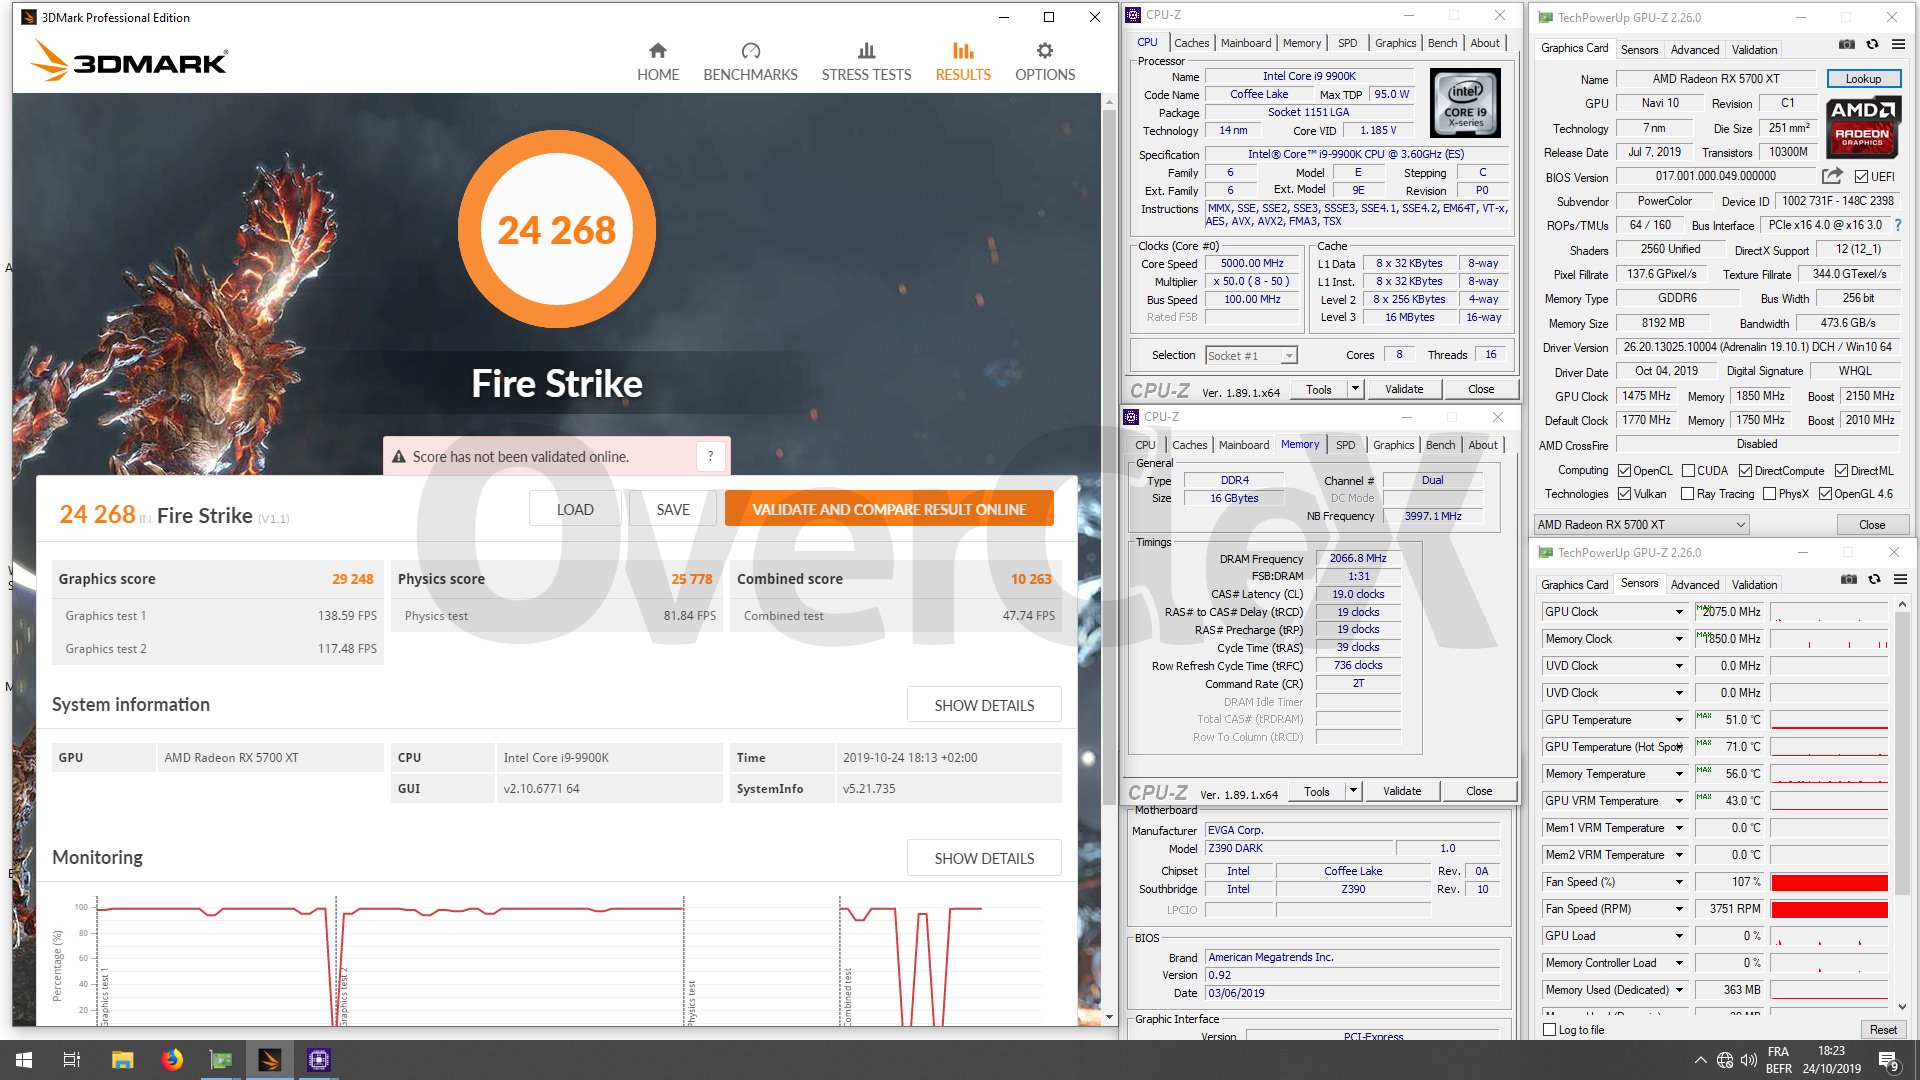Enable the Log to file checkbox
Image resolution: width=1920 pixels, height=1080 pixels.
[x=1550, y=1029]
